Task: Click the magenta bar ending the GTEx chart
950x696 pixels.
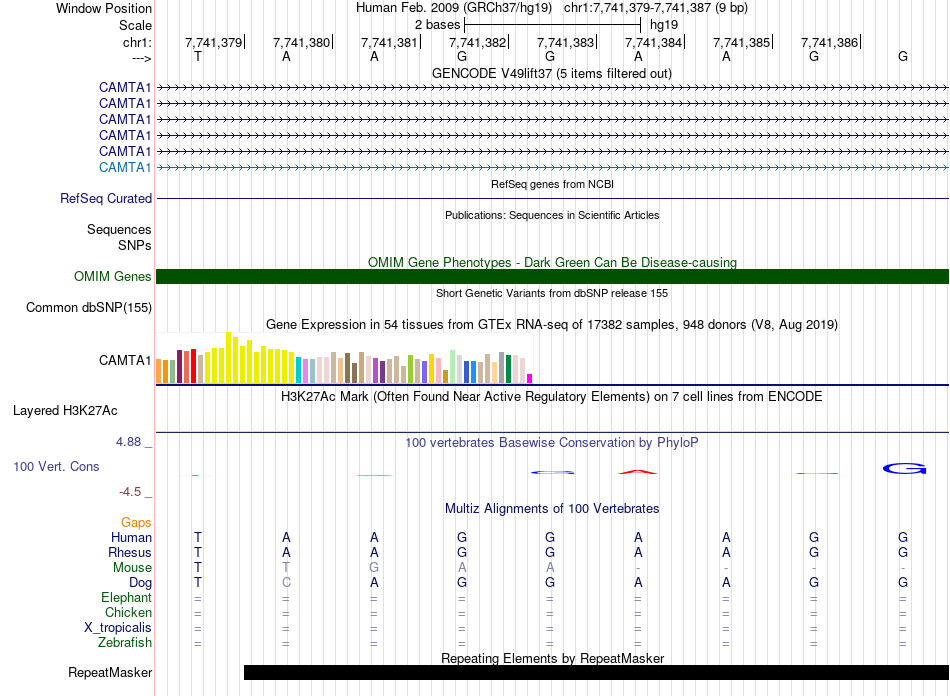Action: [x=529, y=377]
